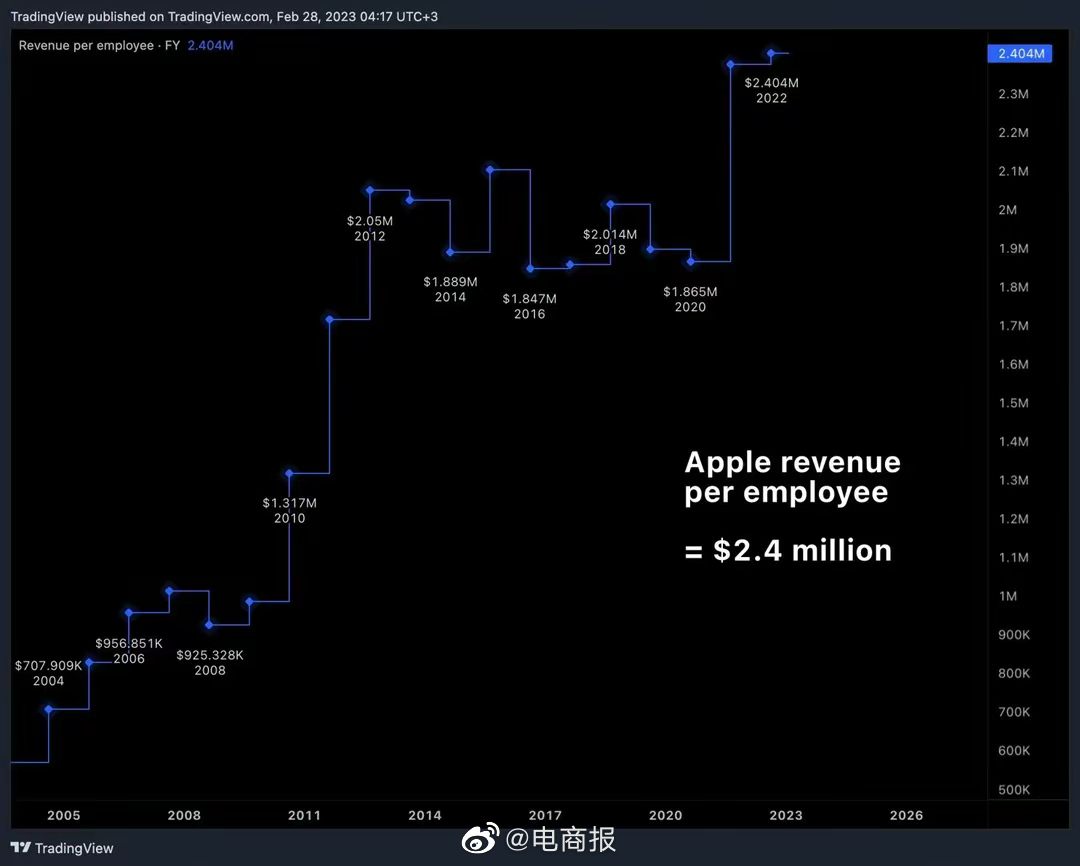Click the 1M y-axis label
This screenshot has height=866, width=1080.
[1008, 596]
